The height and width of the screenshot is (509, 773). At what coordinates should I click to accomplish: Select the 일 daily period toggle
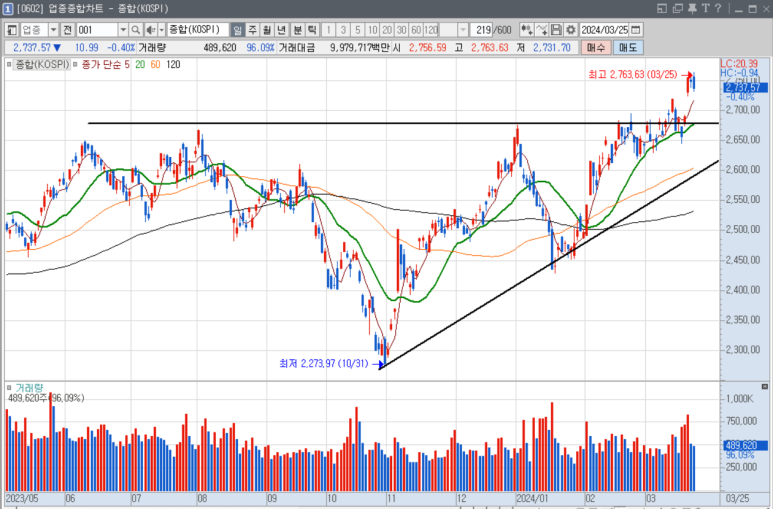tap(238, 30)
